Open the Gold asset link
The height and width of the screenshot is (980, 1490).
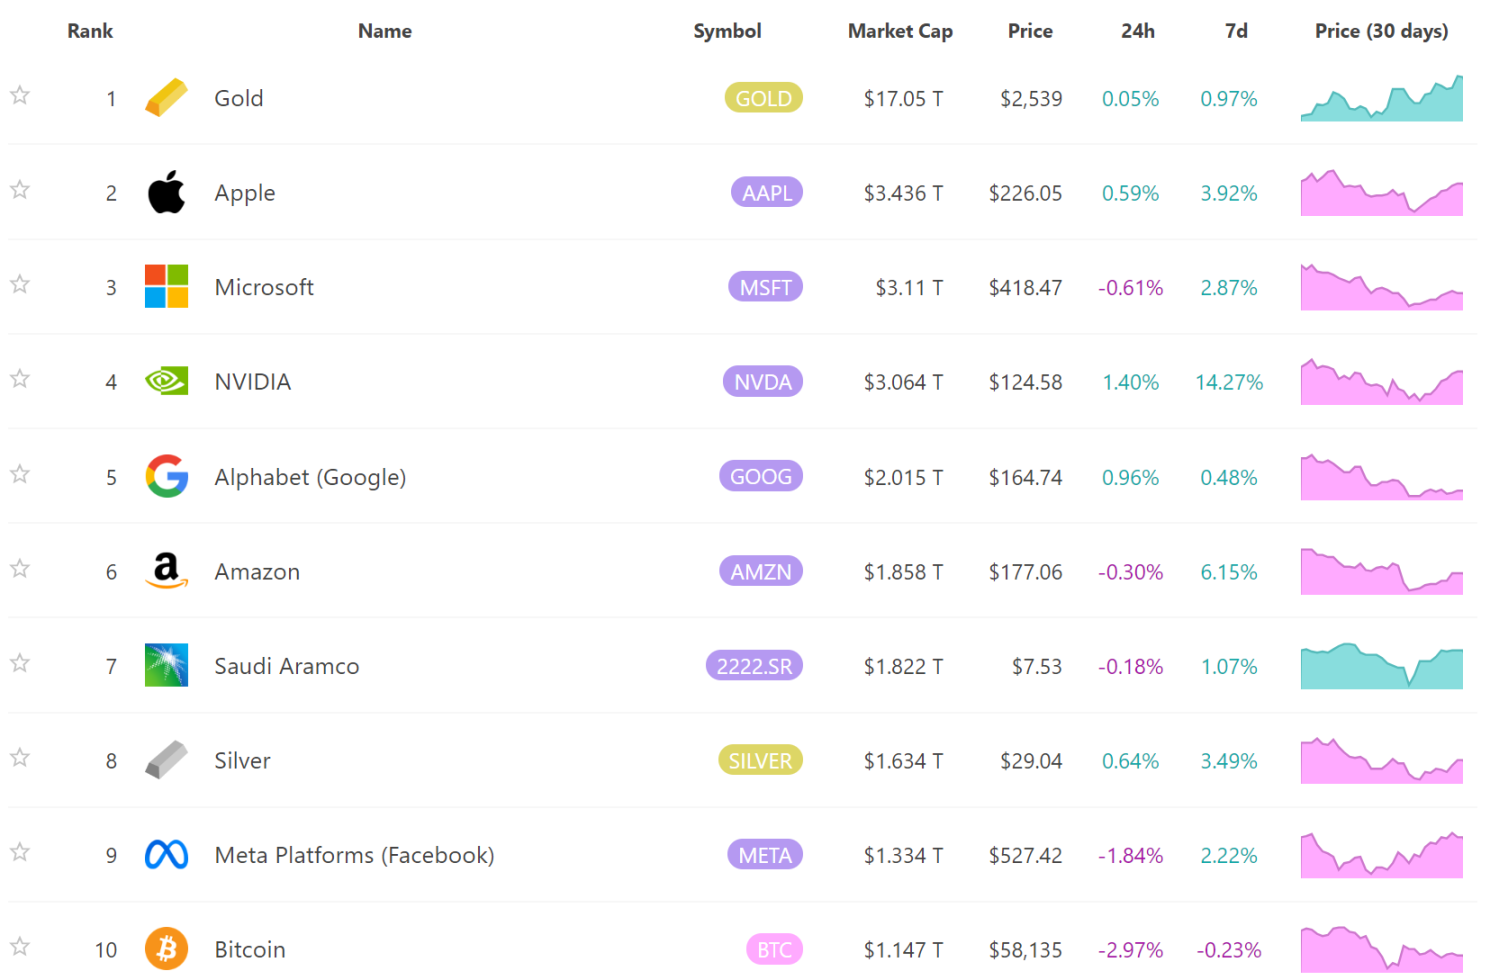(x=239, y=98)
